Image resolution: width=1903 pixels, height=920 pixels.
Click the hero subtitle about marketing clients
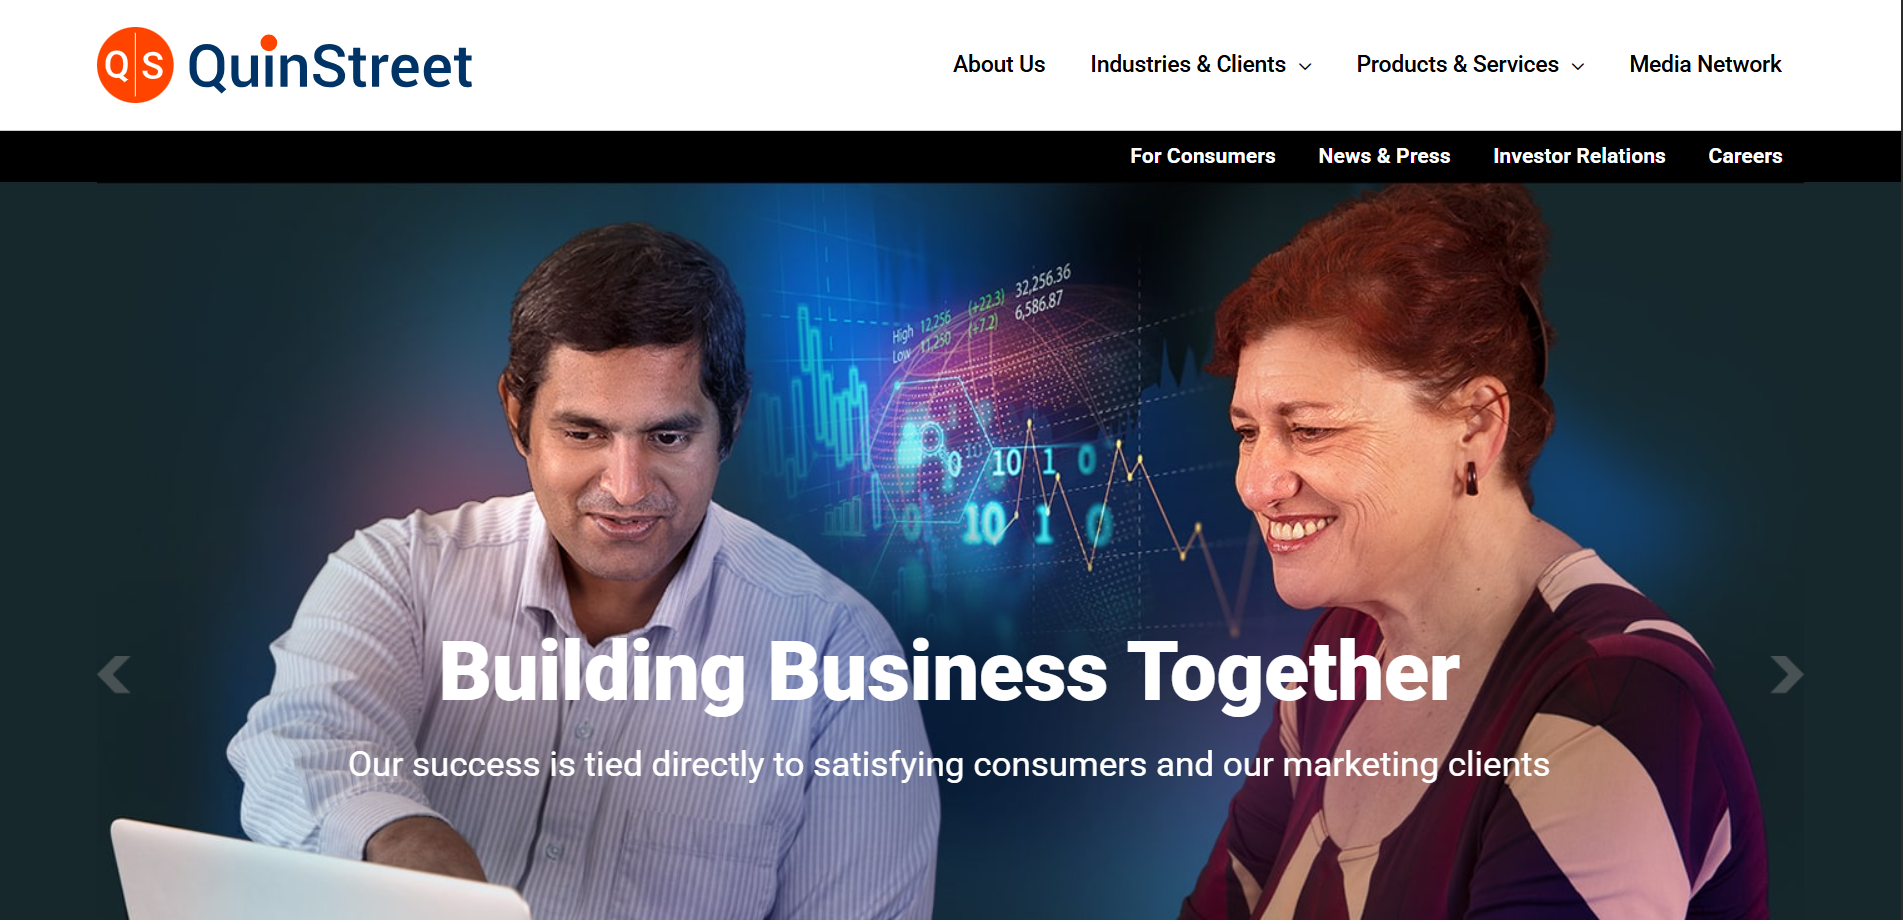point(949,765)
